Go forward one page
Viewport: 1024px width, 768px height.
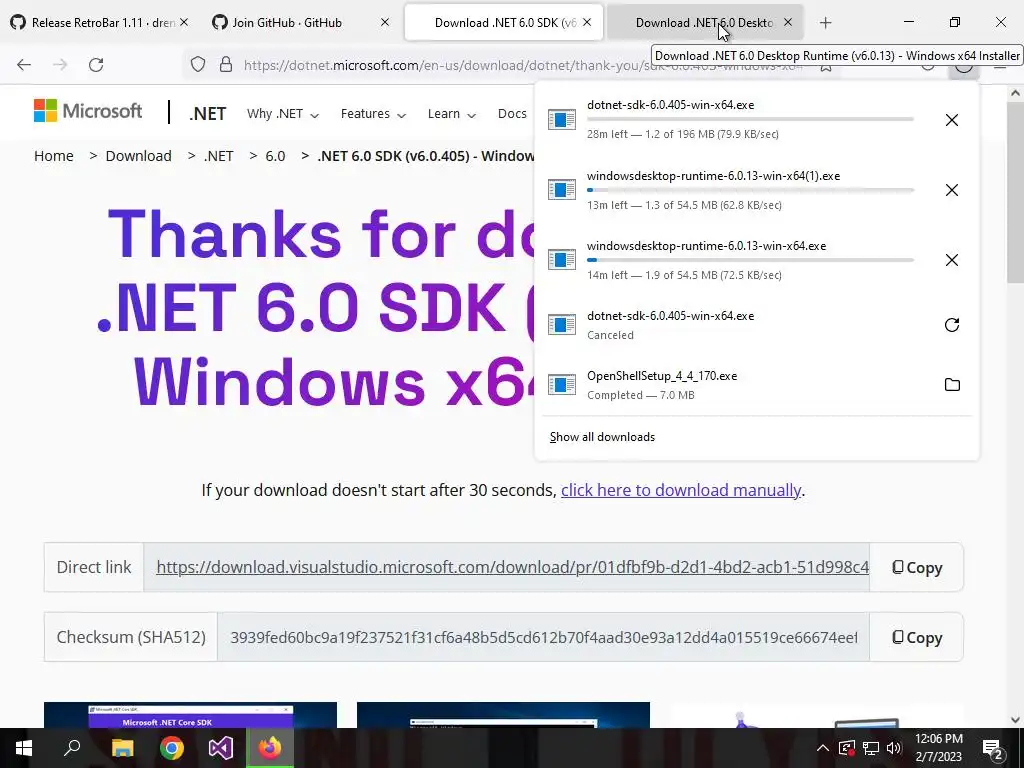(60, 65)
